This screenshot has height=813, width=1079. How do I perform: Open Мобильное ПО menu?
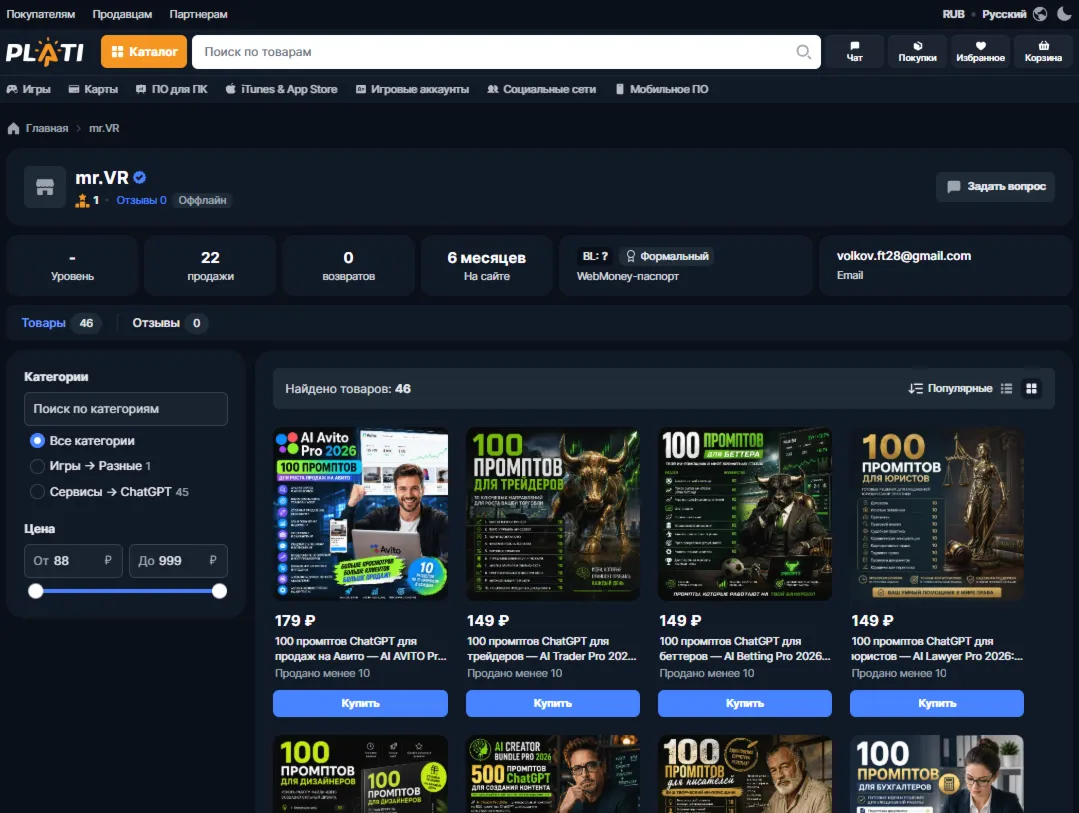click(661, 89)
